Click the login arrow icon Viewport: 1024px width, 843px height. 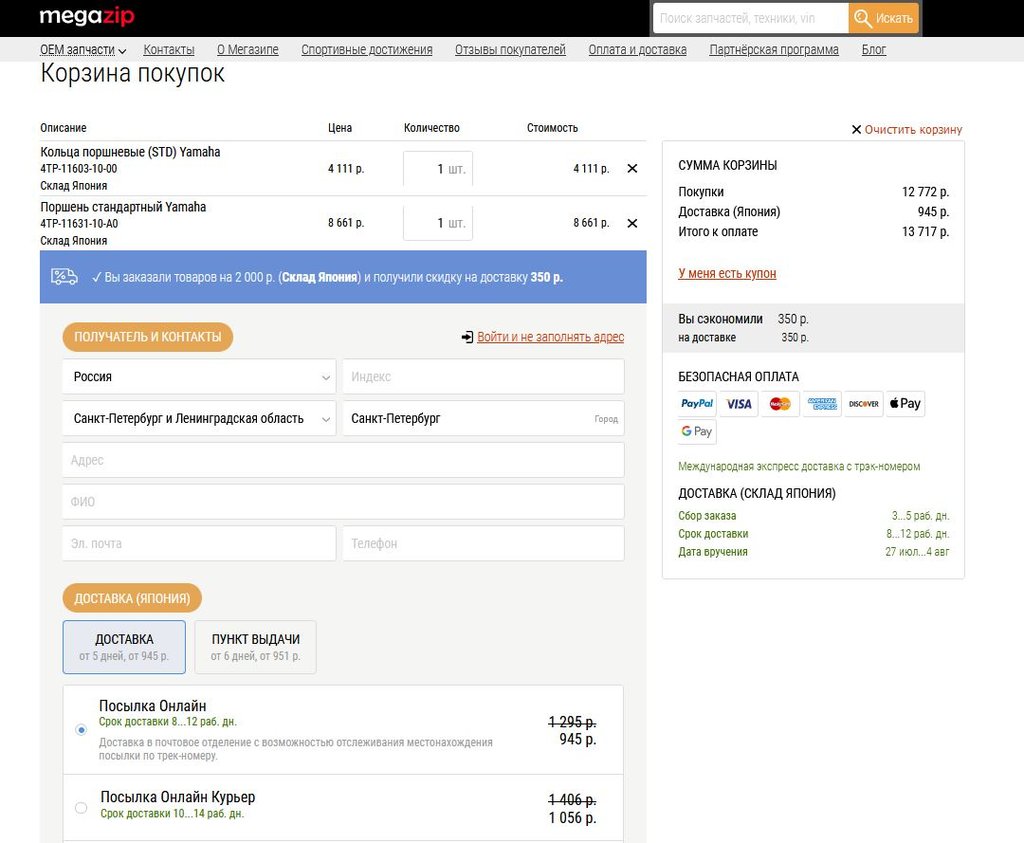(x=467, y=337)
